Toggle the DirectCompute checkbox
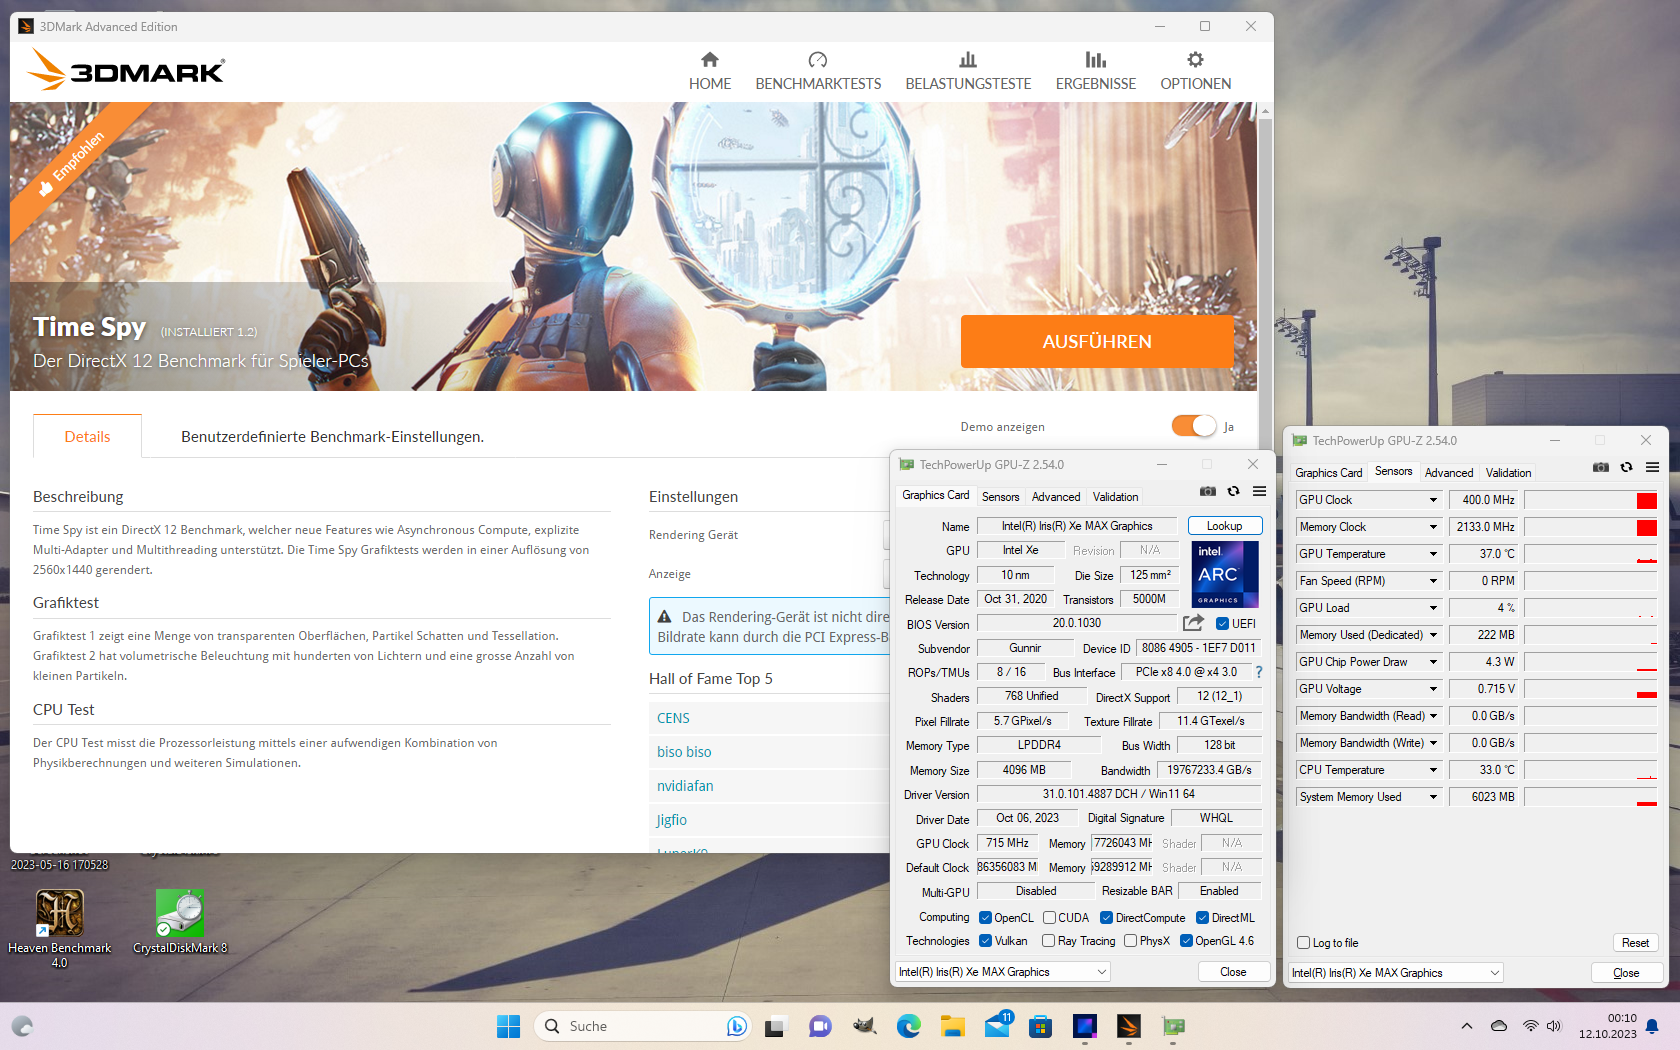 1107,918
